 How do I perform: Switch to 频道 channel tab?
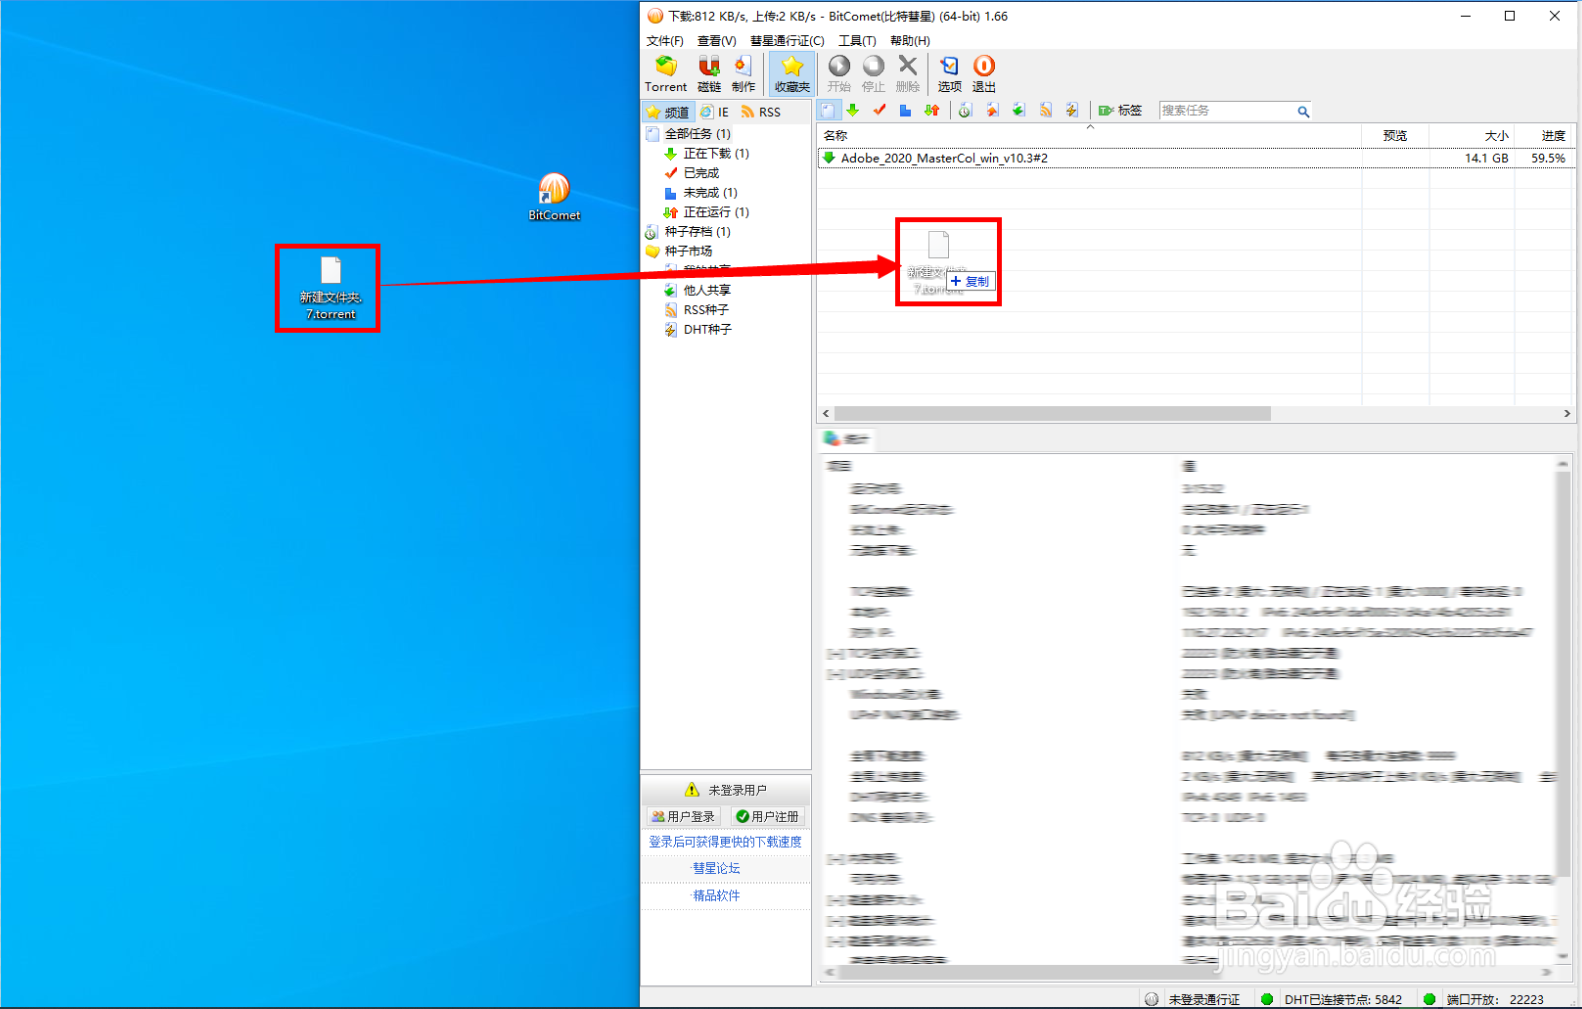668,112
